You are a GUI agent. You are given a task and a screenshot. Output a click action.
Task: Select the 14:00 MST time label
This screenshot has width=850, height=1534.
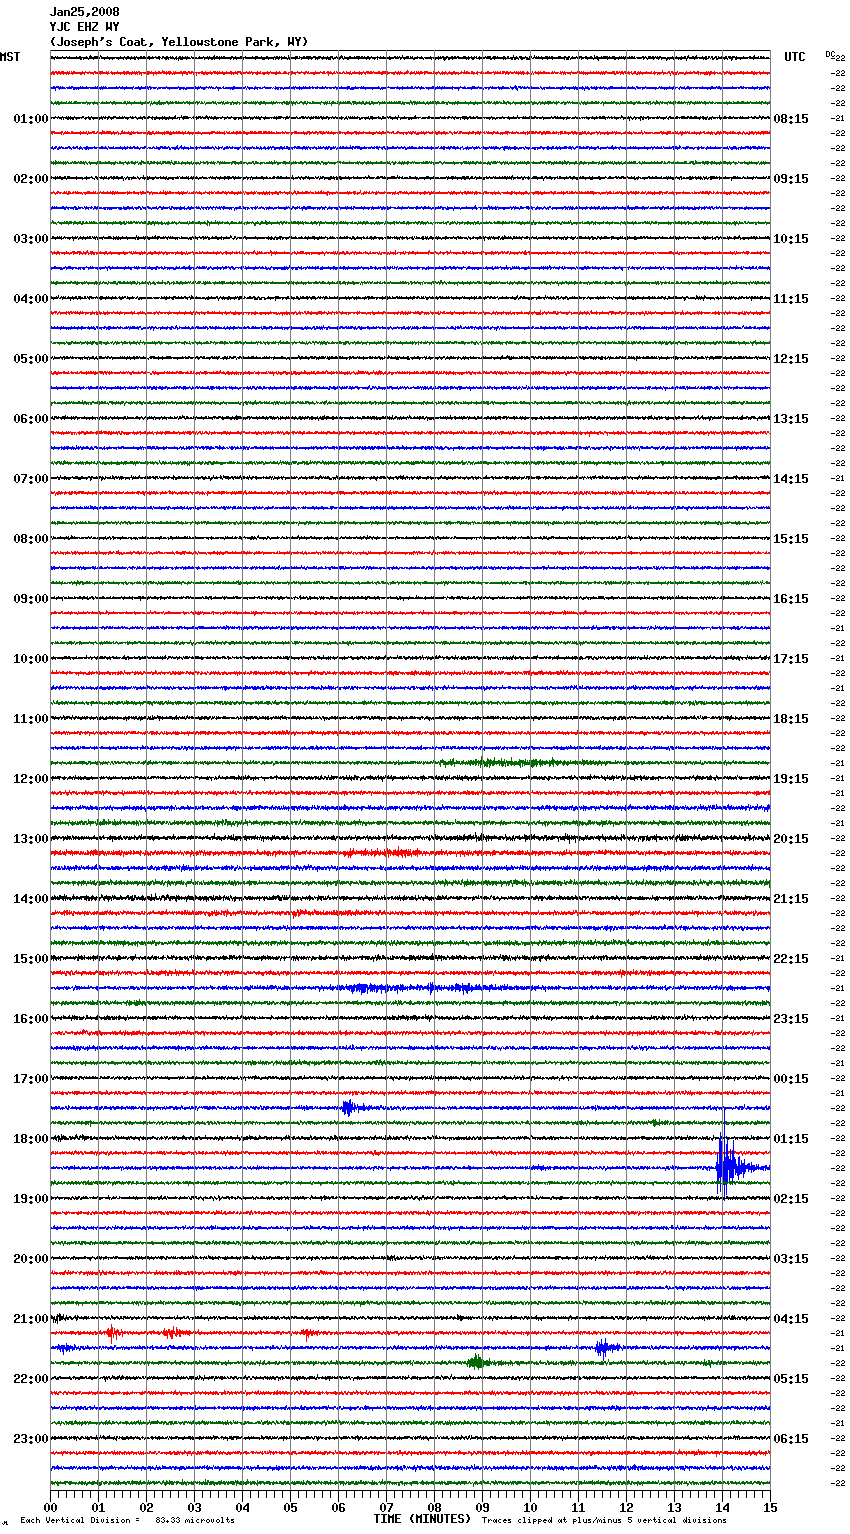pos(30,899)
